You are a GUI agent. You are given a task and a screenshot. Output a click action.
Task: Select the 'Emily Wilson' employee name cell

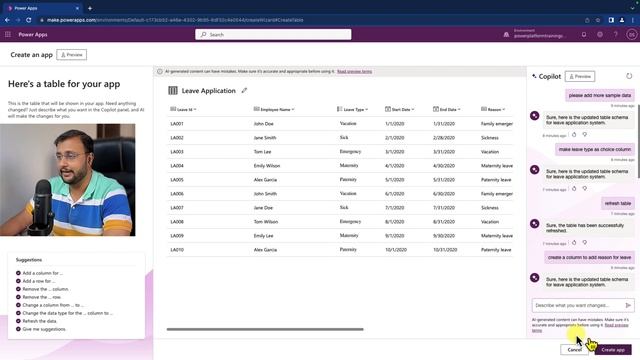[x=267, y=166]
